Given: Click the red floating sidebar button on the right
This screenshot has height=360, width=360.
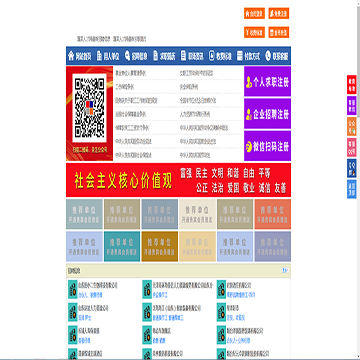Looking at the screenshot, I should click(352, 85).
